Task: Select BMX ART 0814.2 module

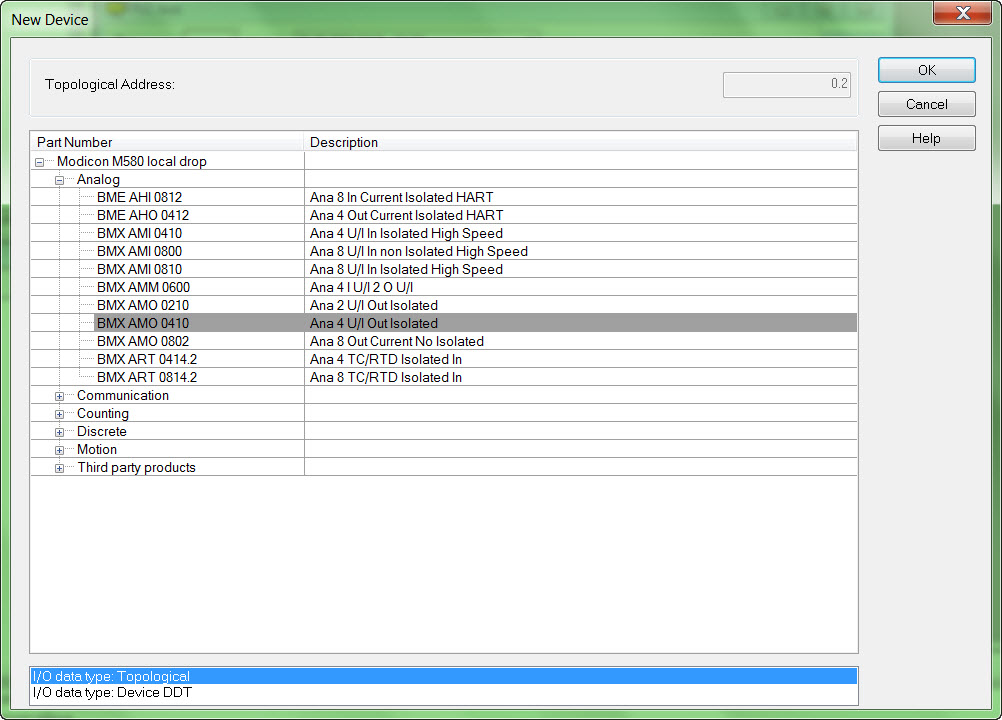Action: pyautogui.click(x=147, y=377)
